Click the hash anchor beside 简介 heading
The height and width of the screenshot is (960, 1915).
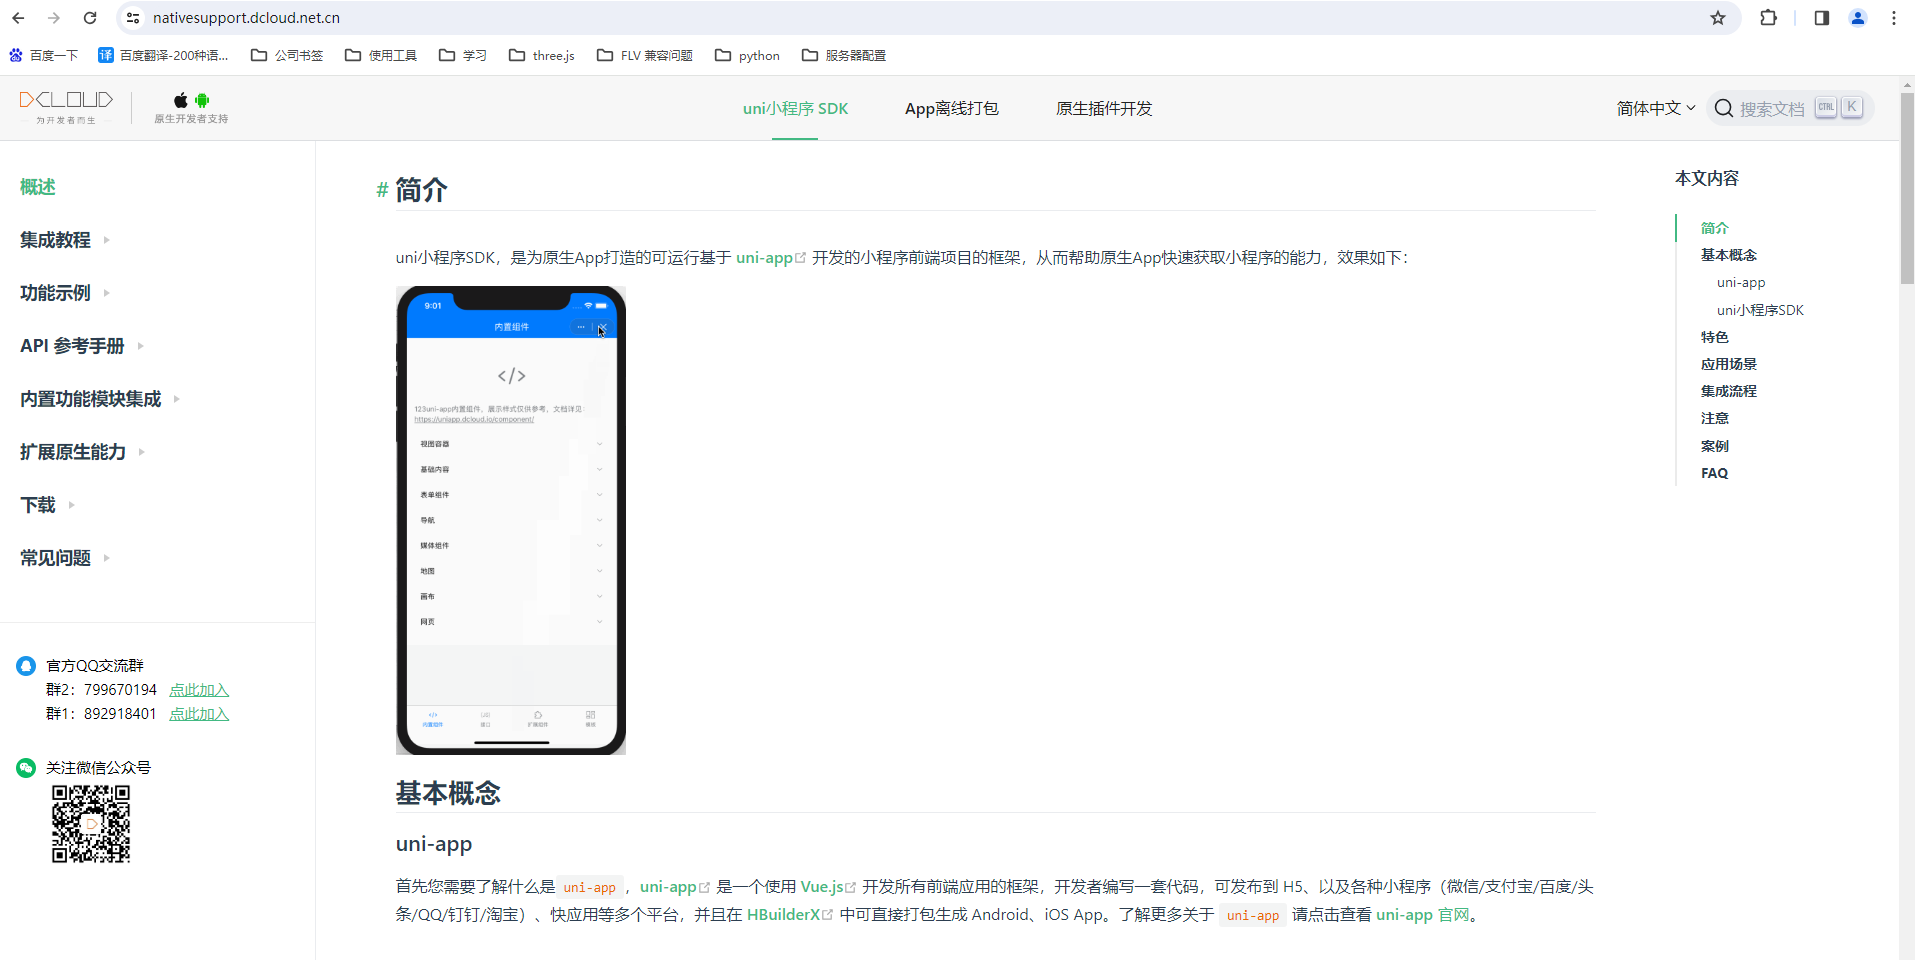coord(382,190)
